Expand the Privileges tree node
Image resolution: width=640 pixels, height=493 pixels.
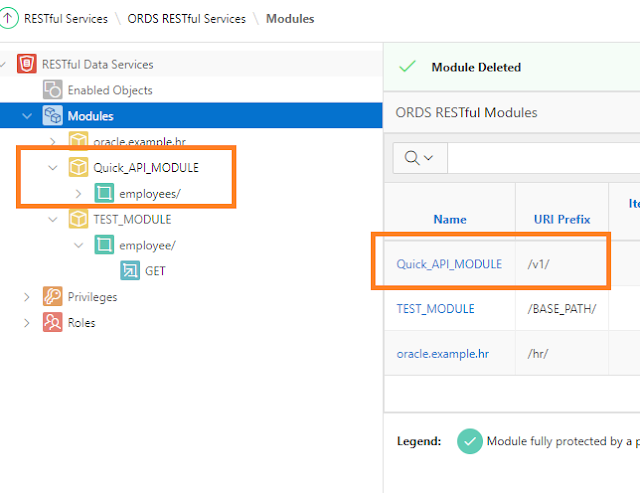tap(28, 297)
